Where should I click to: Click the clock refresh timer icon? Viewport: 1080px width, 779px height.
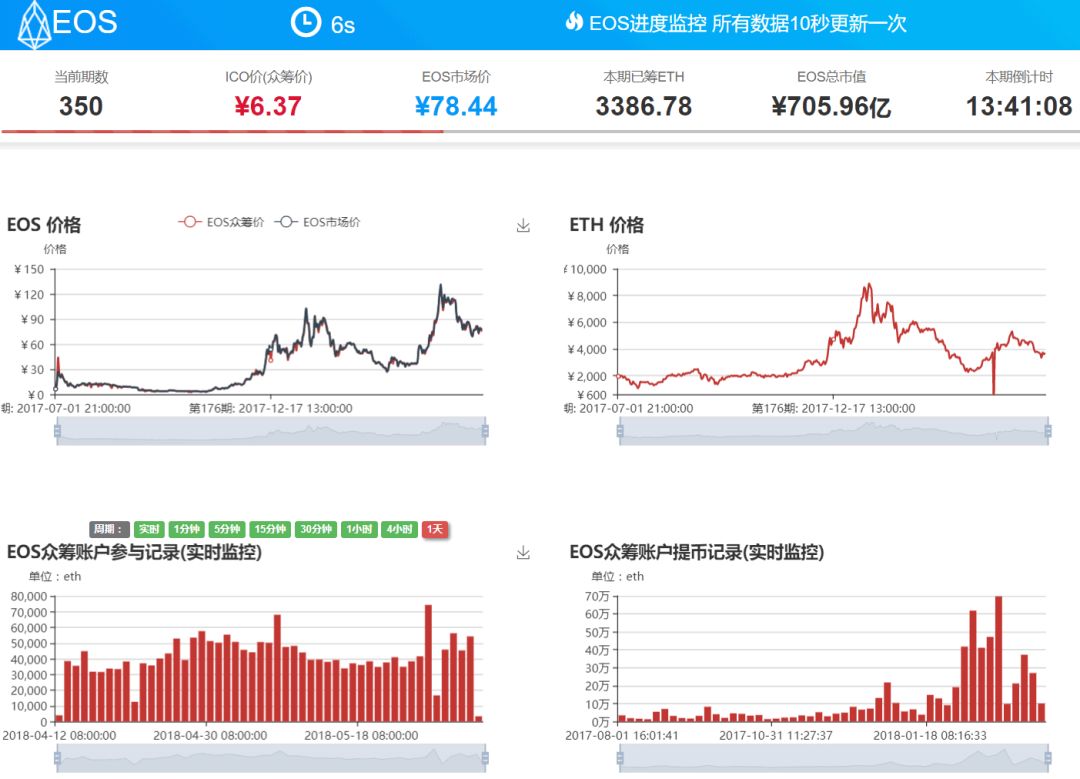pyautogui.click(x=306, y=23)
